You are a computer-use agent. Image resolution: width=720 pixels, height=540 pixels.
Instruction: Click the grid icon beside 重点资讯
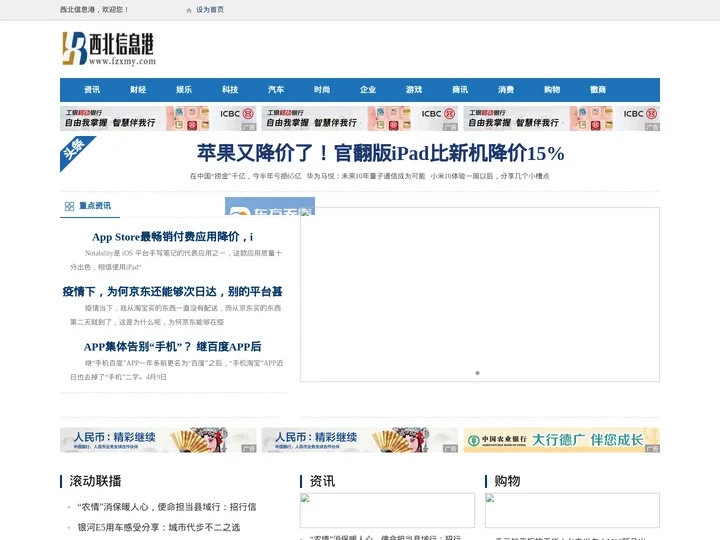(69, 206)
